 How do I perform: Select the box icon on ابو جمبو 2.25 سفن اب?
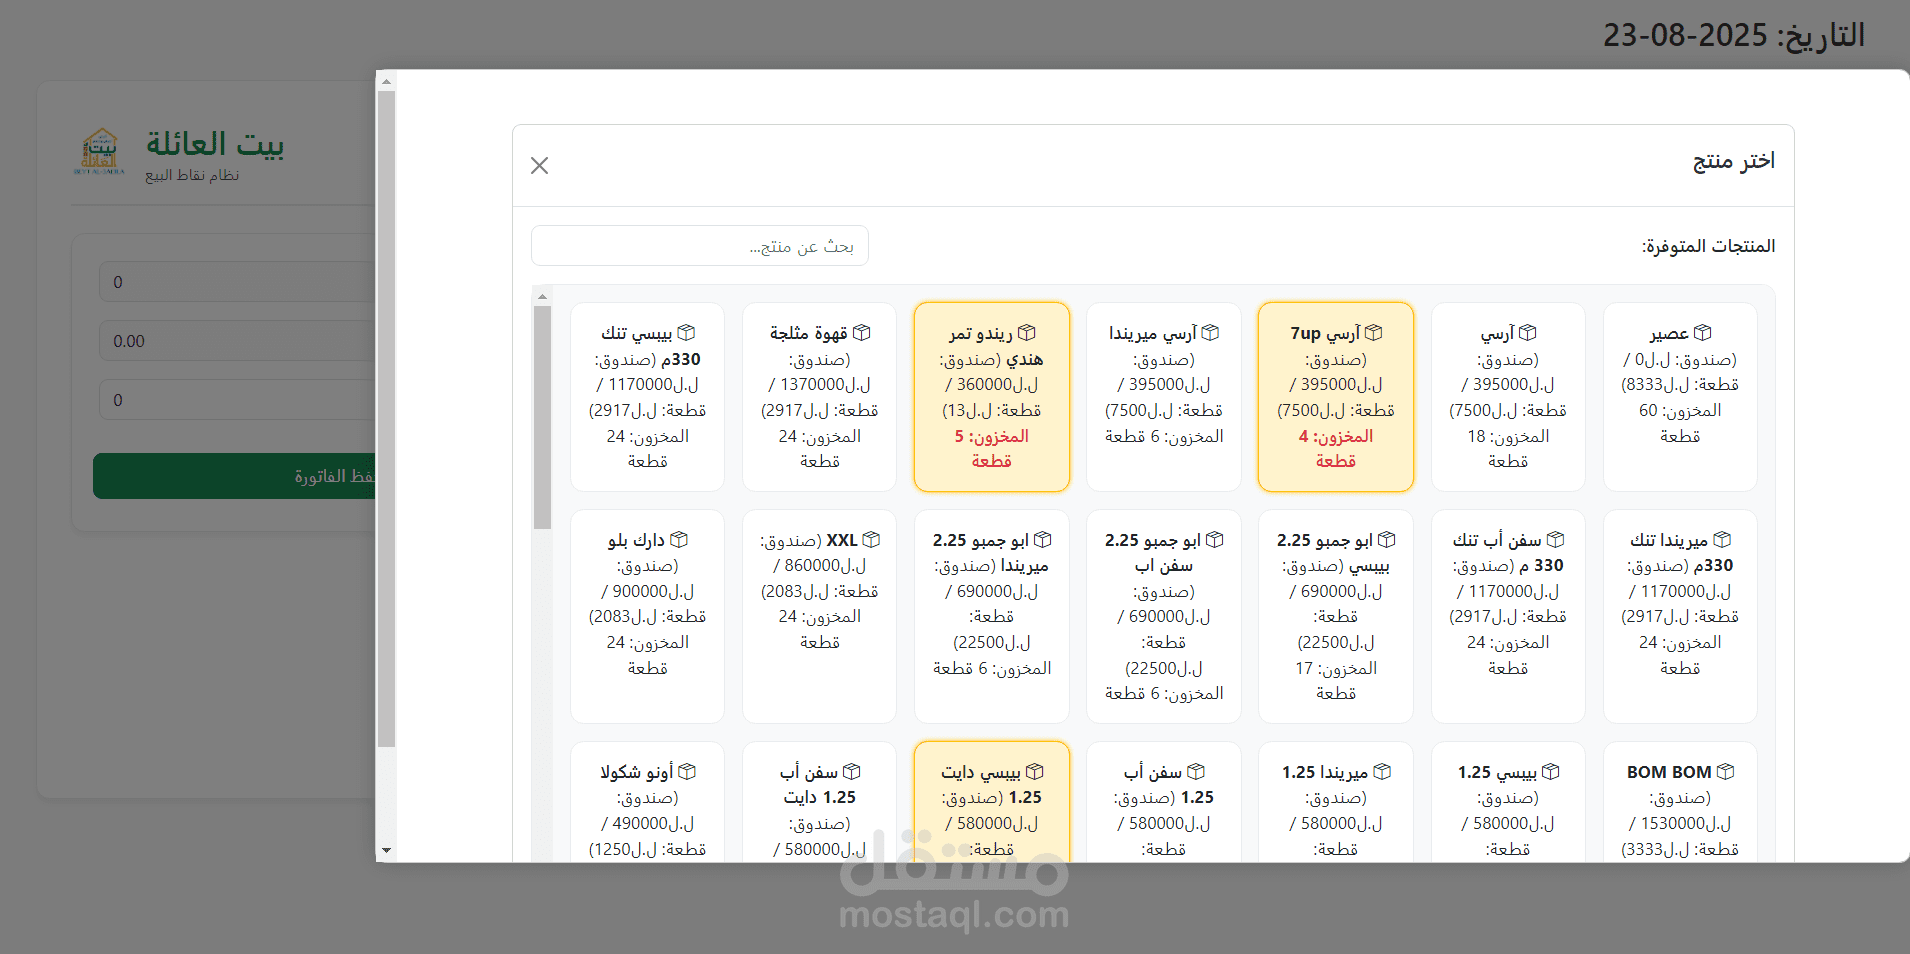click(1215, 540)
